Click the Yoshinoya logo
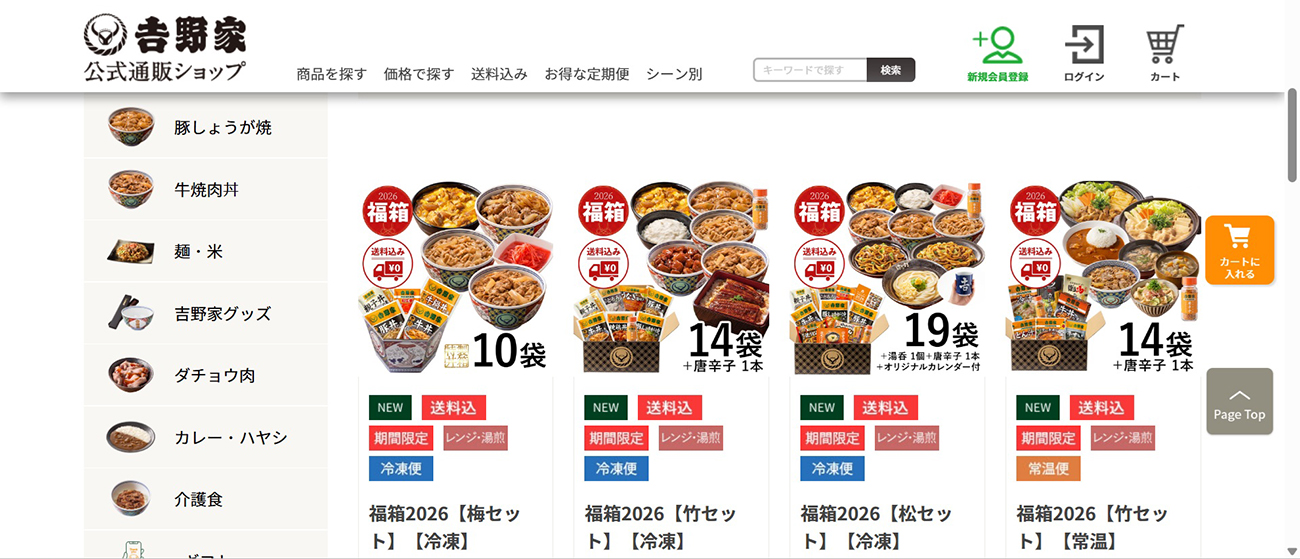The height and width of the screenshot is (559, 1300). pos(165,48)
